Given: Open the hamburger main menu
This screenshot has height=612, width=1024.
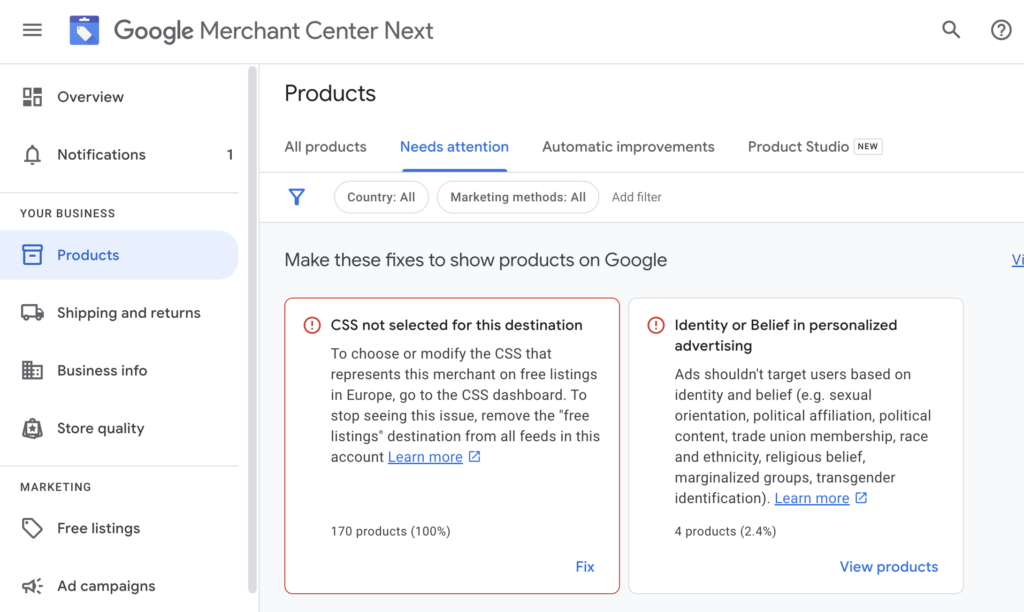Looking at the screenshot, I should 32,30.
